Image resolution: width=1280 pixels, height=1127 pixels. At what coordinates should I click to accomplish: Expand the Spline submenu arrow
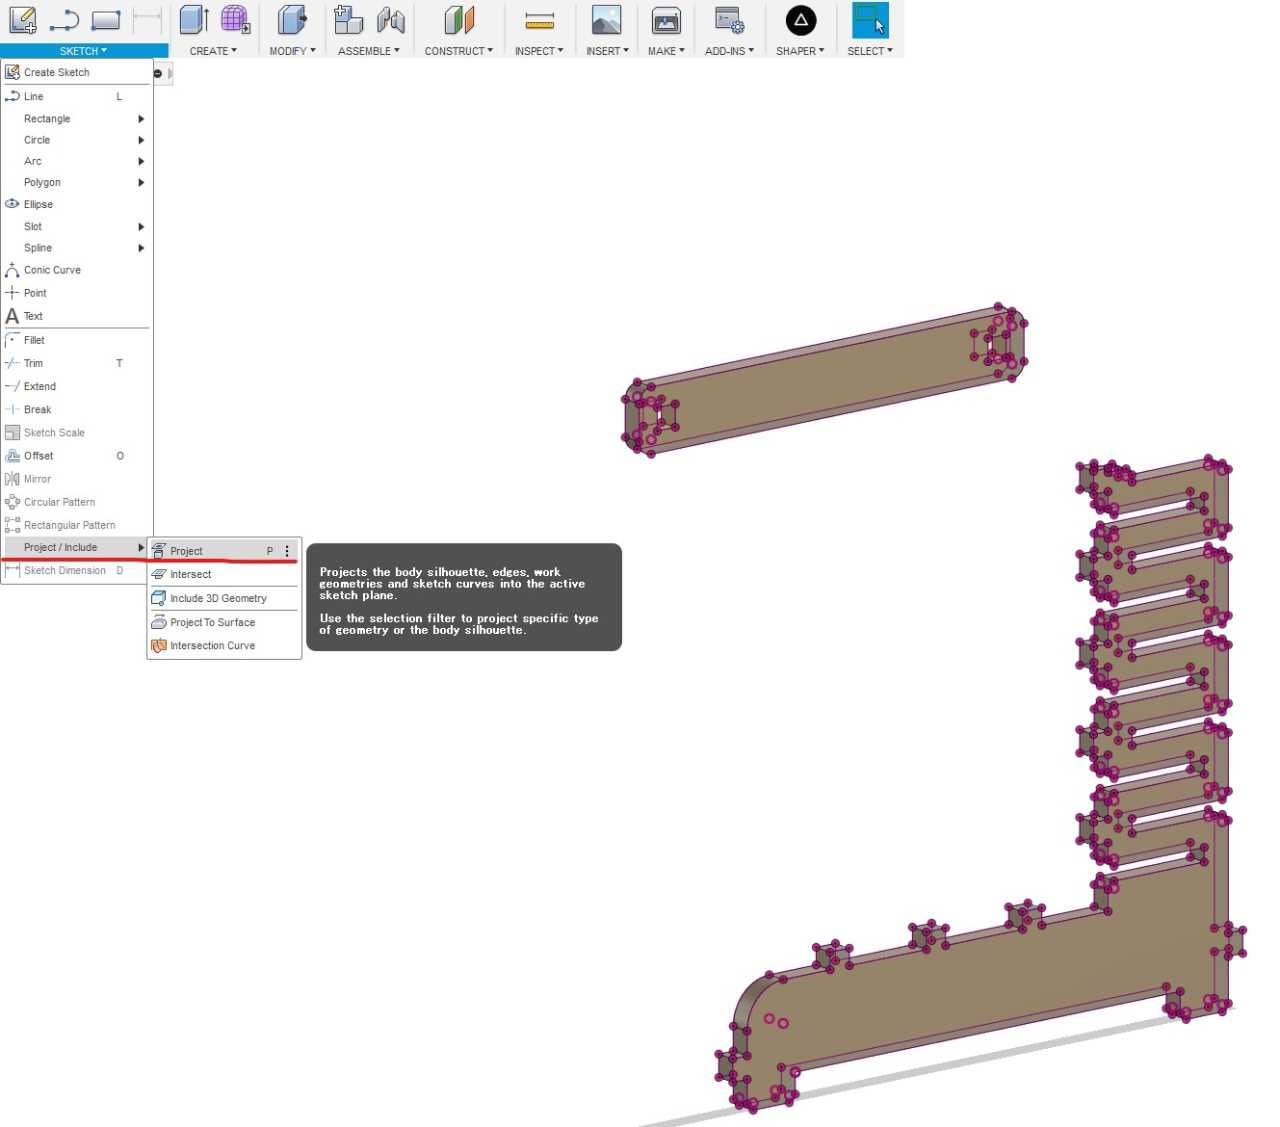[x=141, y=248]
